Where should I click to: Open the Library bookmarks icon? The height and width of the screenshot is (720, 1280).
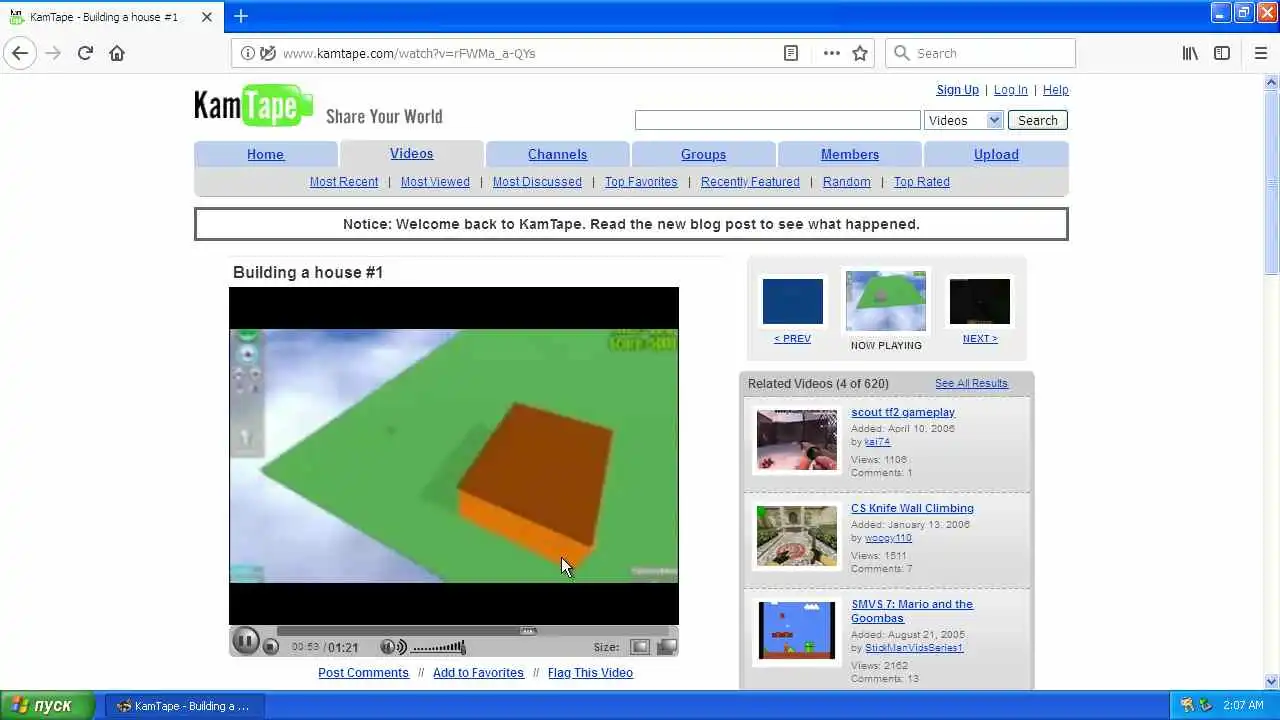[1190, 53]
